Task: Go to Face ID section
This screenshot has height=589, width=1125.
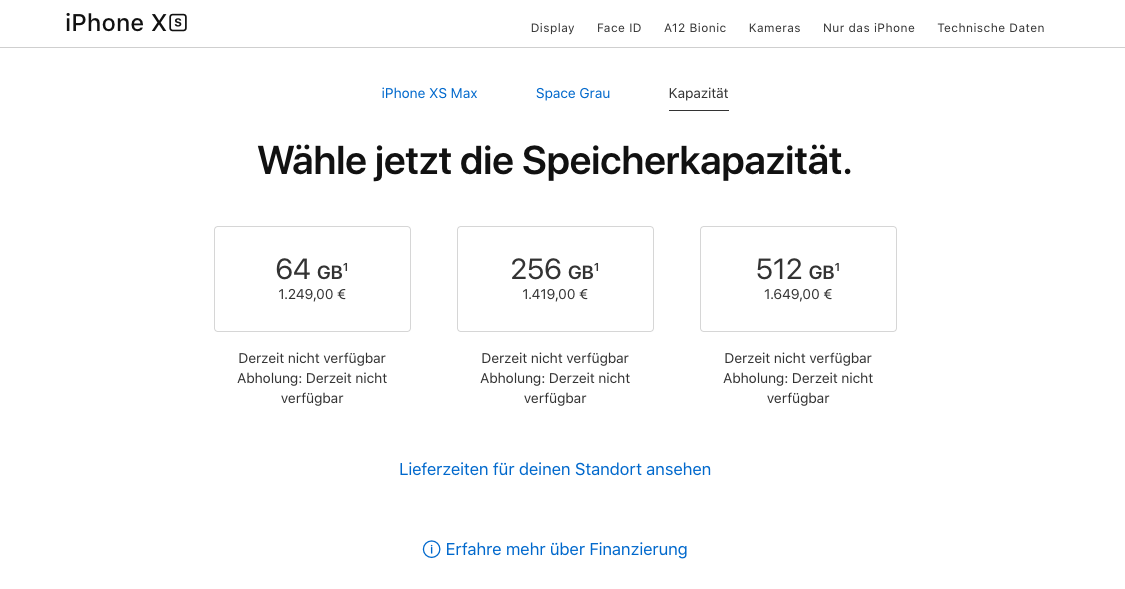Action: coord(619,28)
